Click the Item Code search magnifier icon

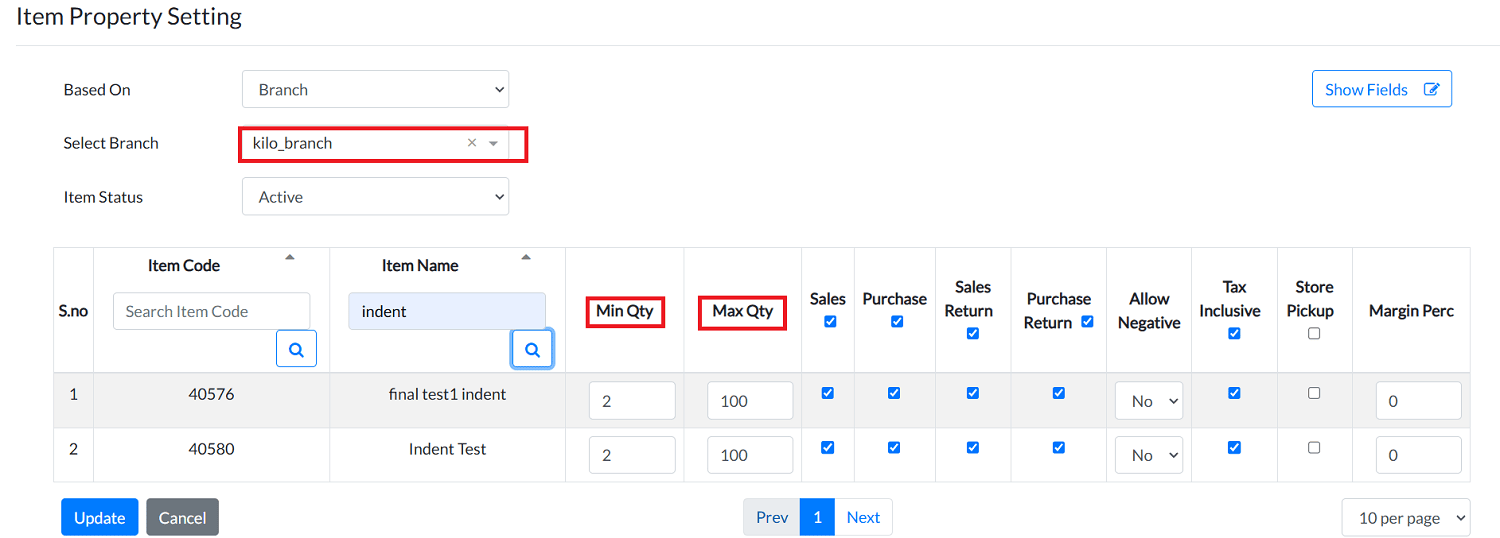[296, 348]
